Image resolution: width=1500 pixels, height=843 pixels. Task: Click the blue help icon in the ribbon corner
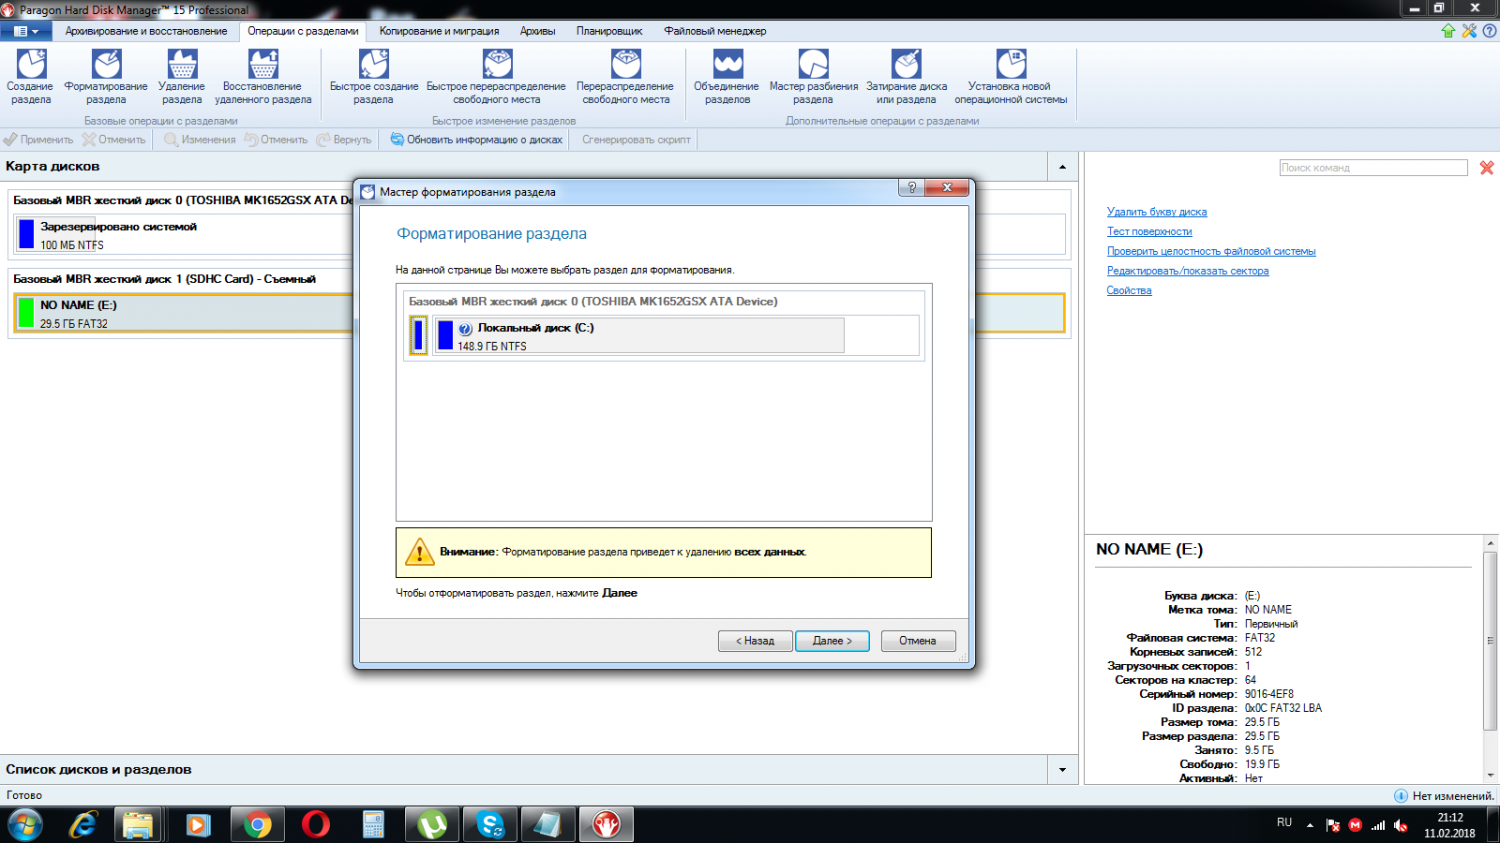[x=1489, y=31]
